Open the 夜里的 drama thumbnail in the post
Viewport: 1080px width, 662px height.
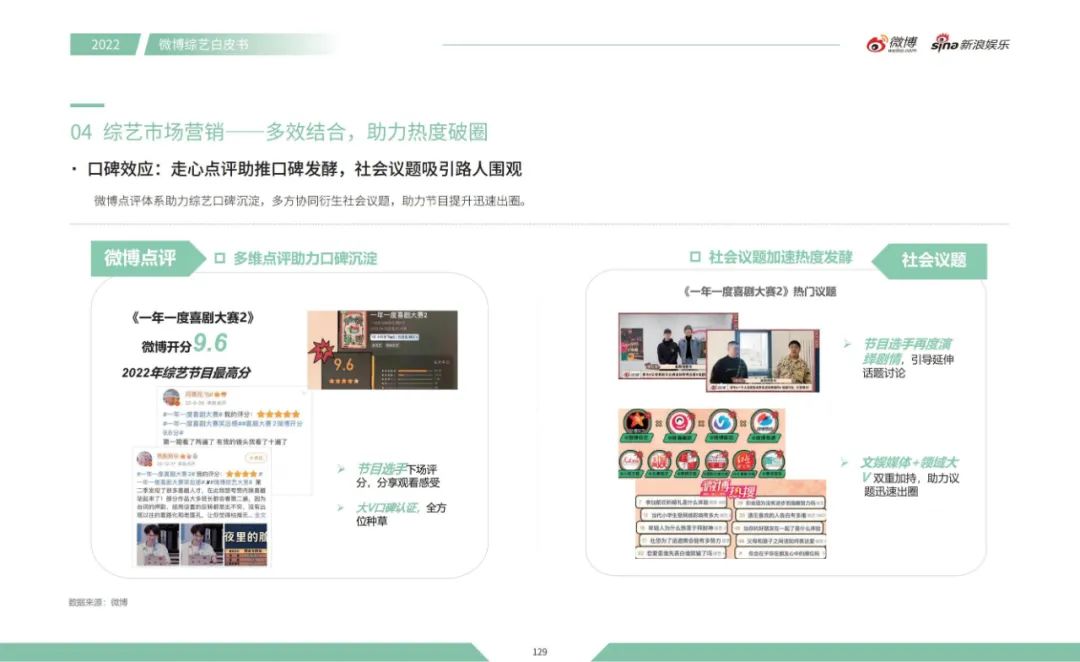coord(245,542)
